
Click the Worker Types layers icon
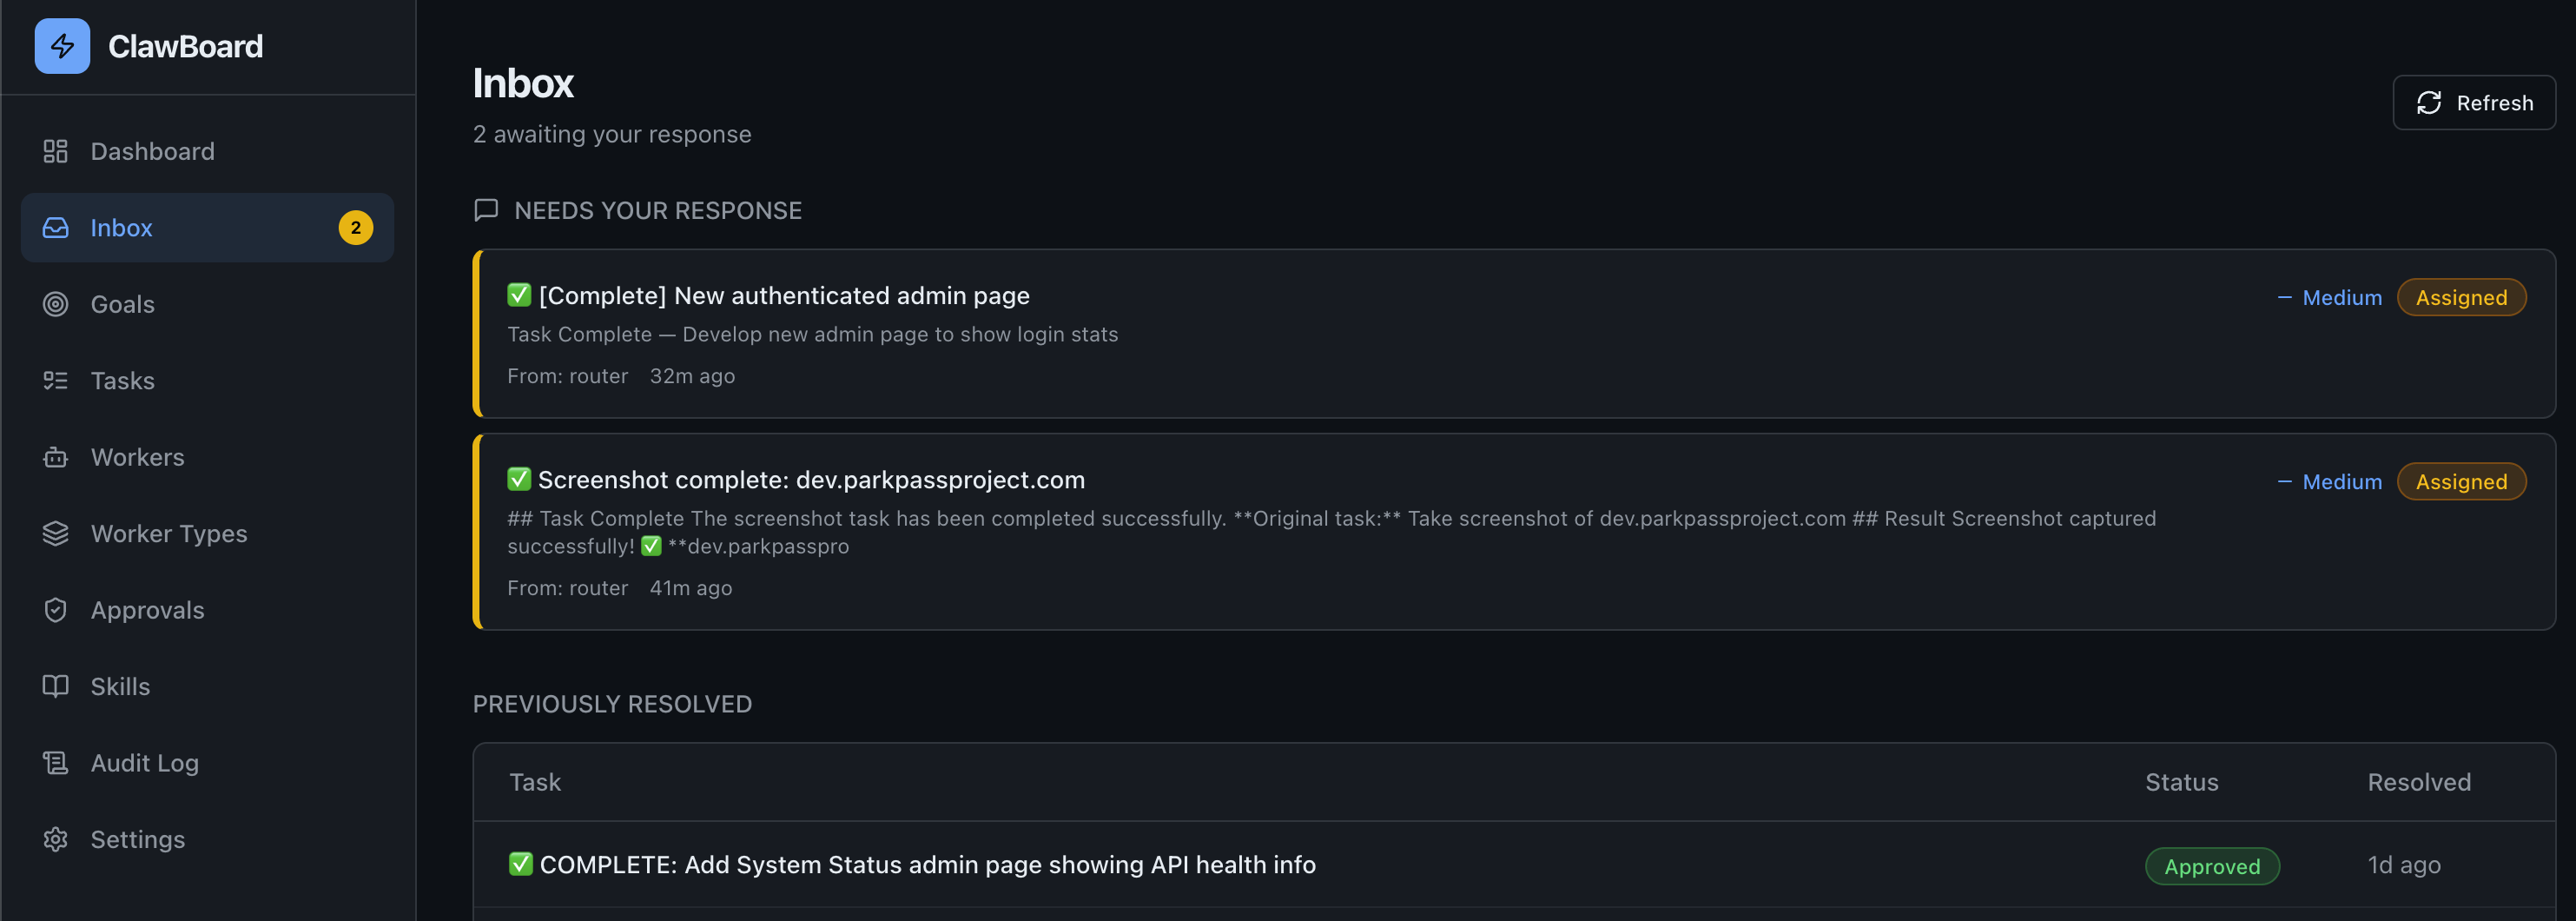point(55,534)
